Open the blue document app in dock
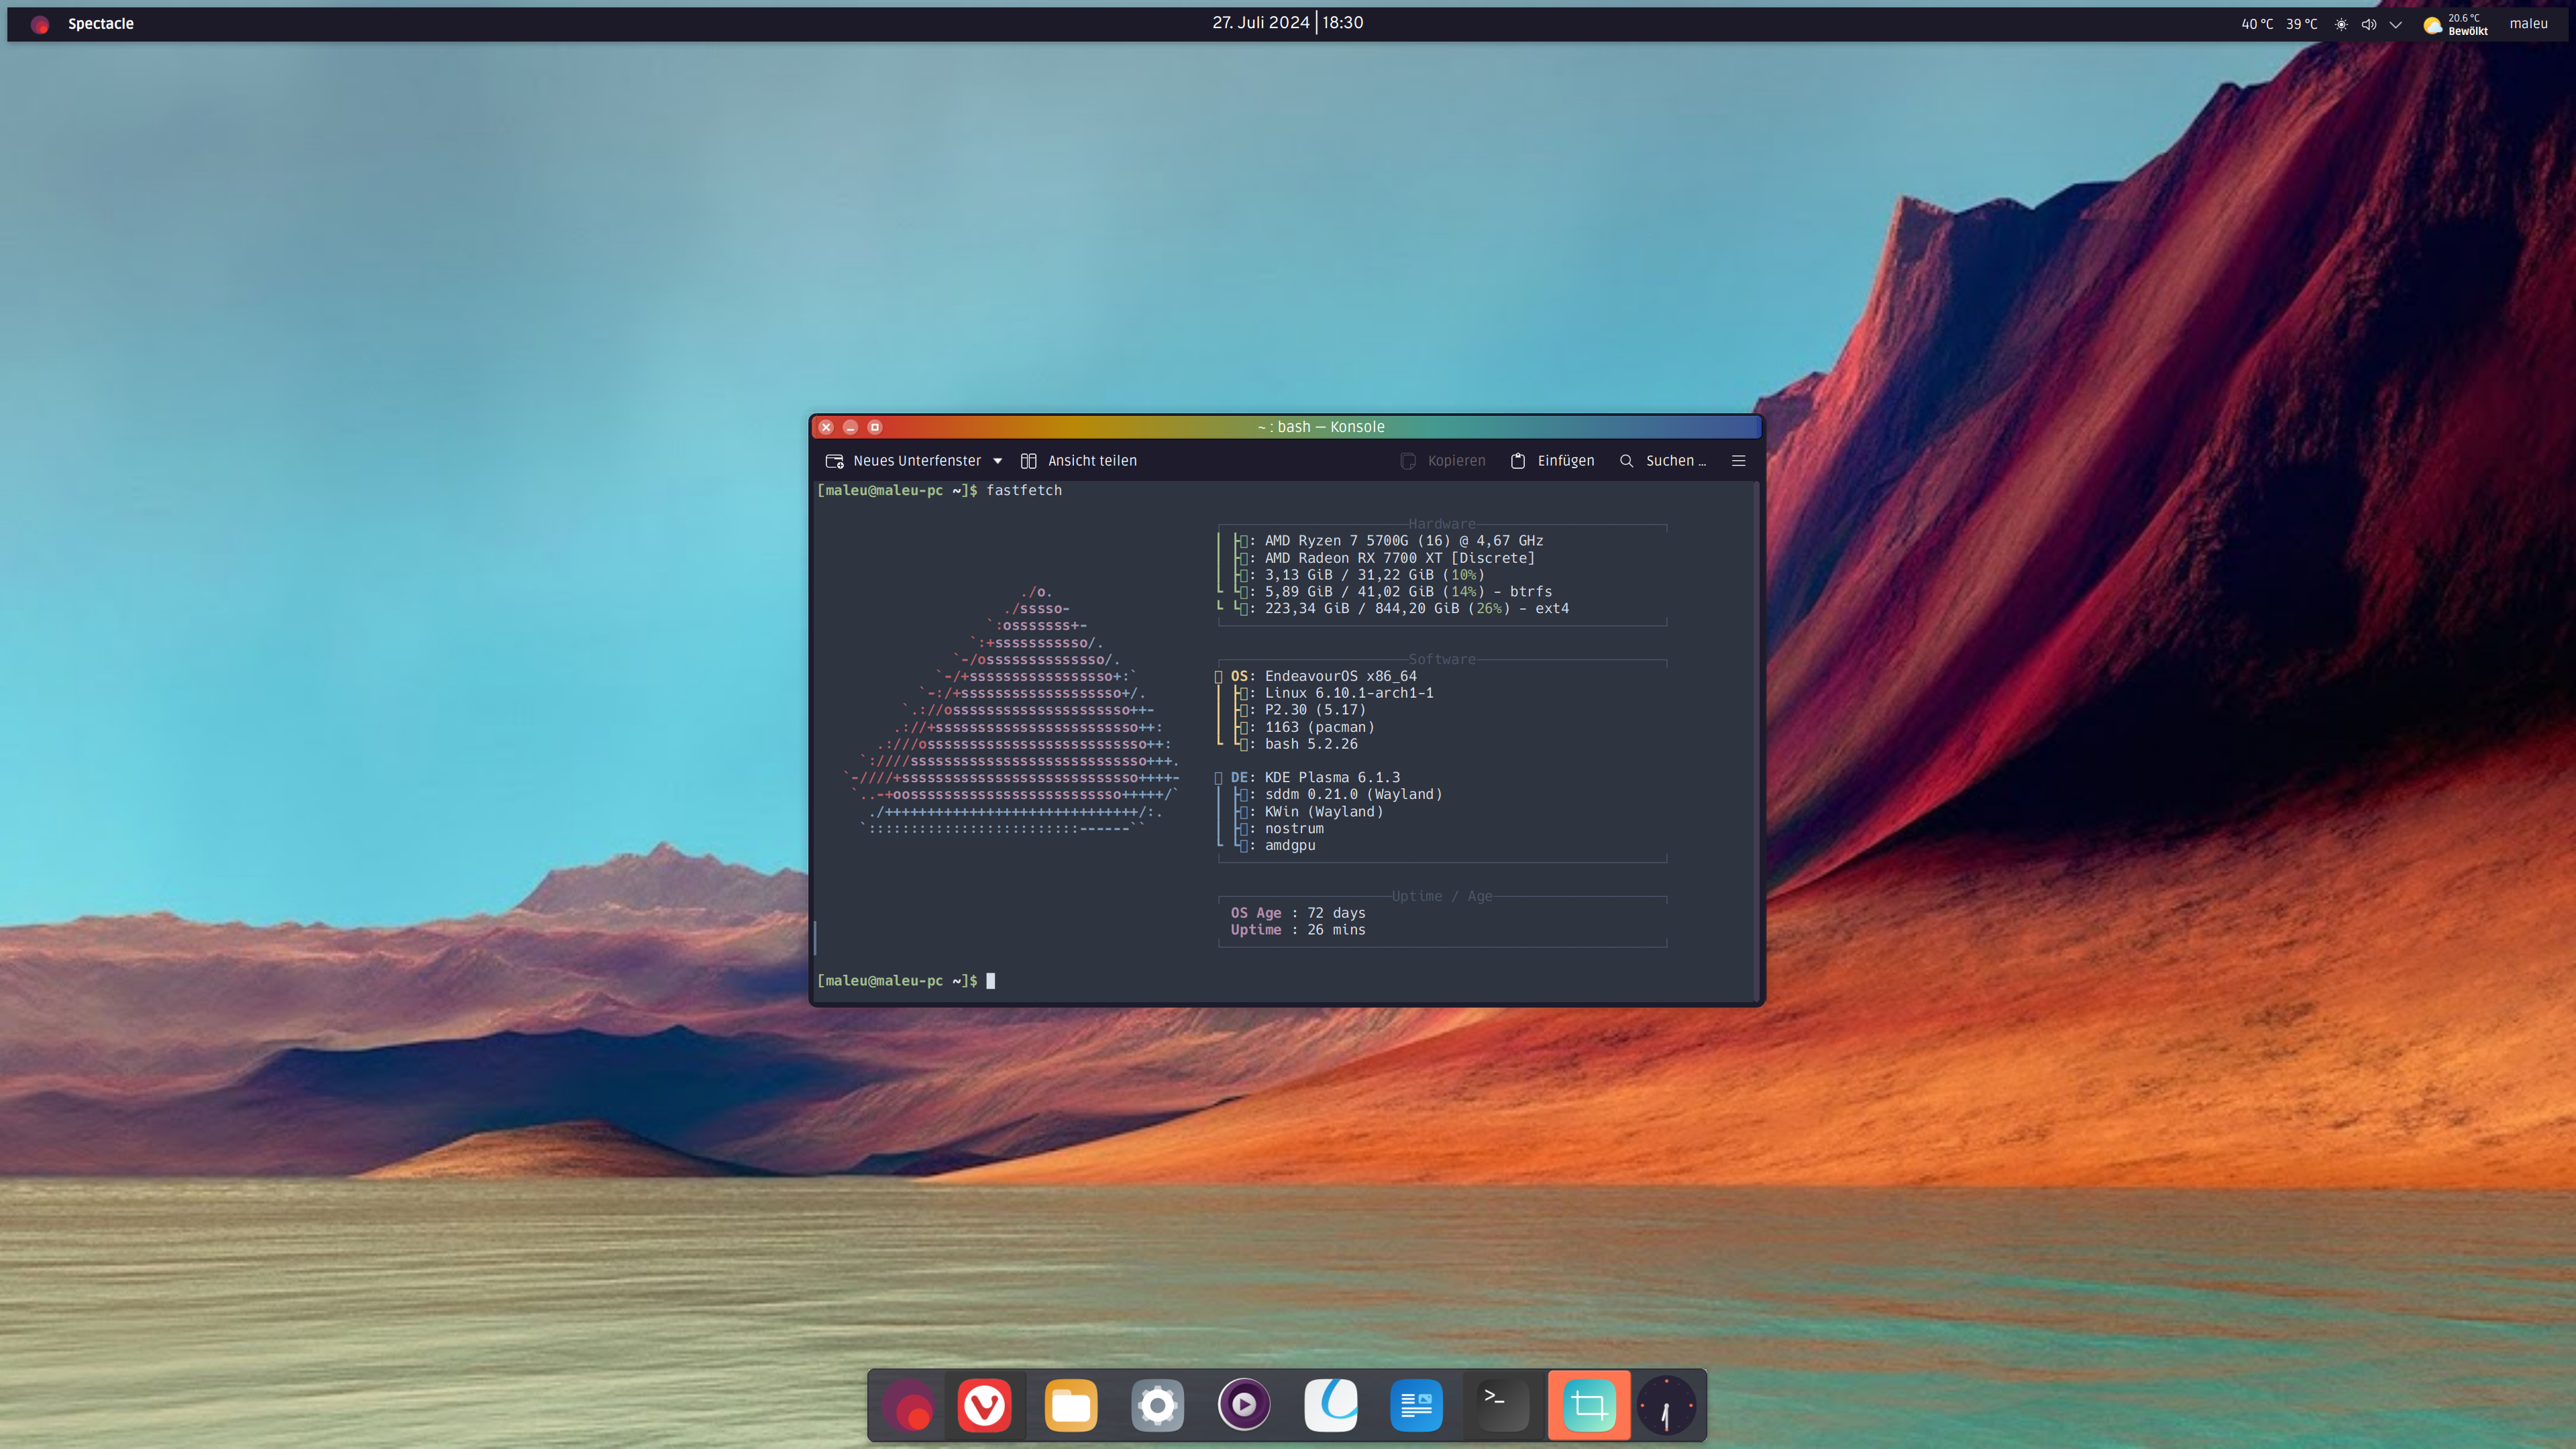This screenshot has width=2576, height=1449. pyautogui.click(x=1416, y=1406)
